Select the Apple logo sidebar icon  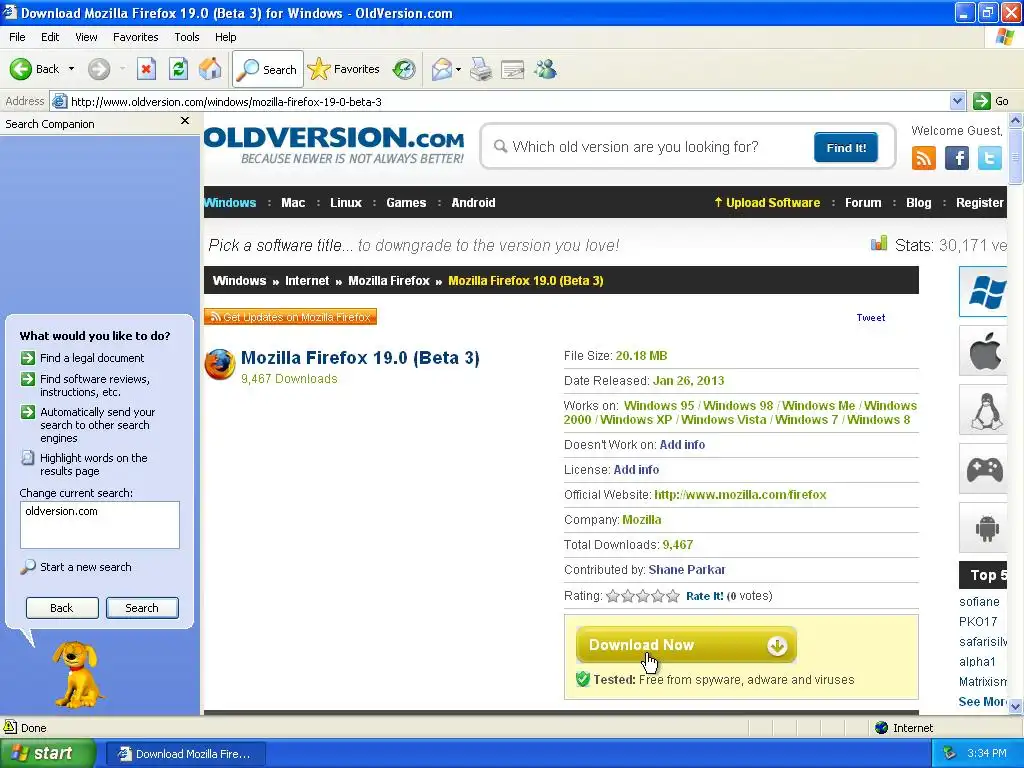pyautogui.click(x=984, y=351)
